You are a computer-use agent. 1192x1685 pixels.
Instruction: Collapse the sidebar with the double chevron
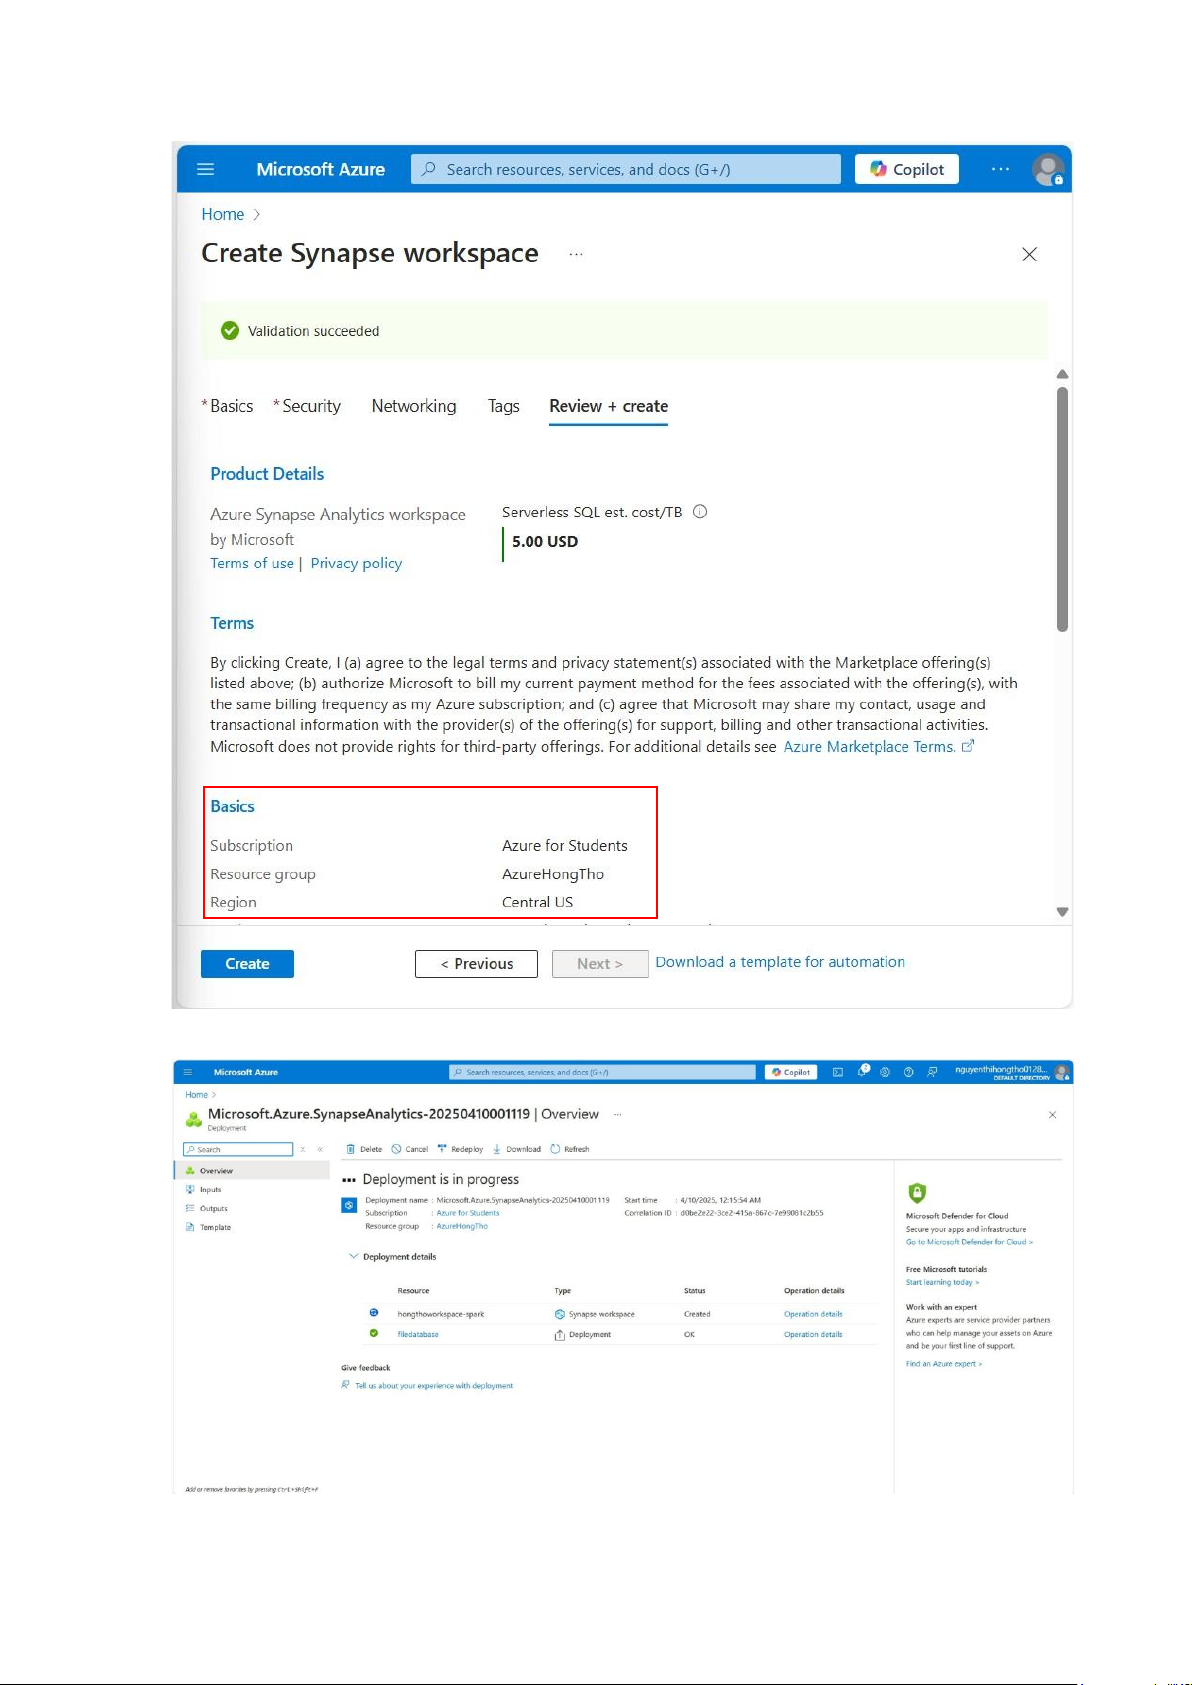[320, 1150]
